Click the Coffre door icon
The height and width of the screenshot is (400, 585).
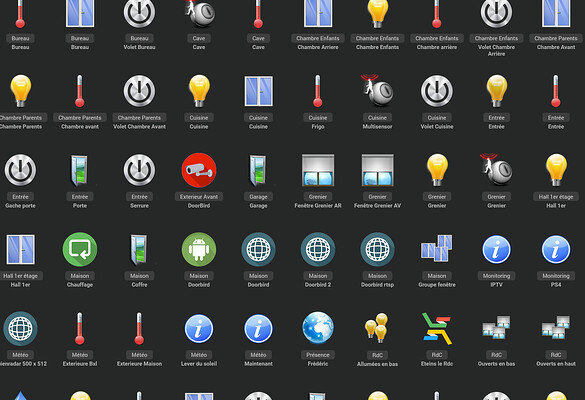[x=138, y=250]
